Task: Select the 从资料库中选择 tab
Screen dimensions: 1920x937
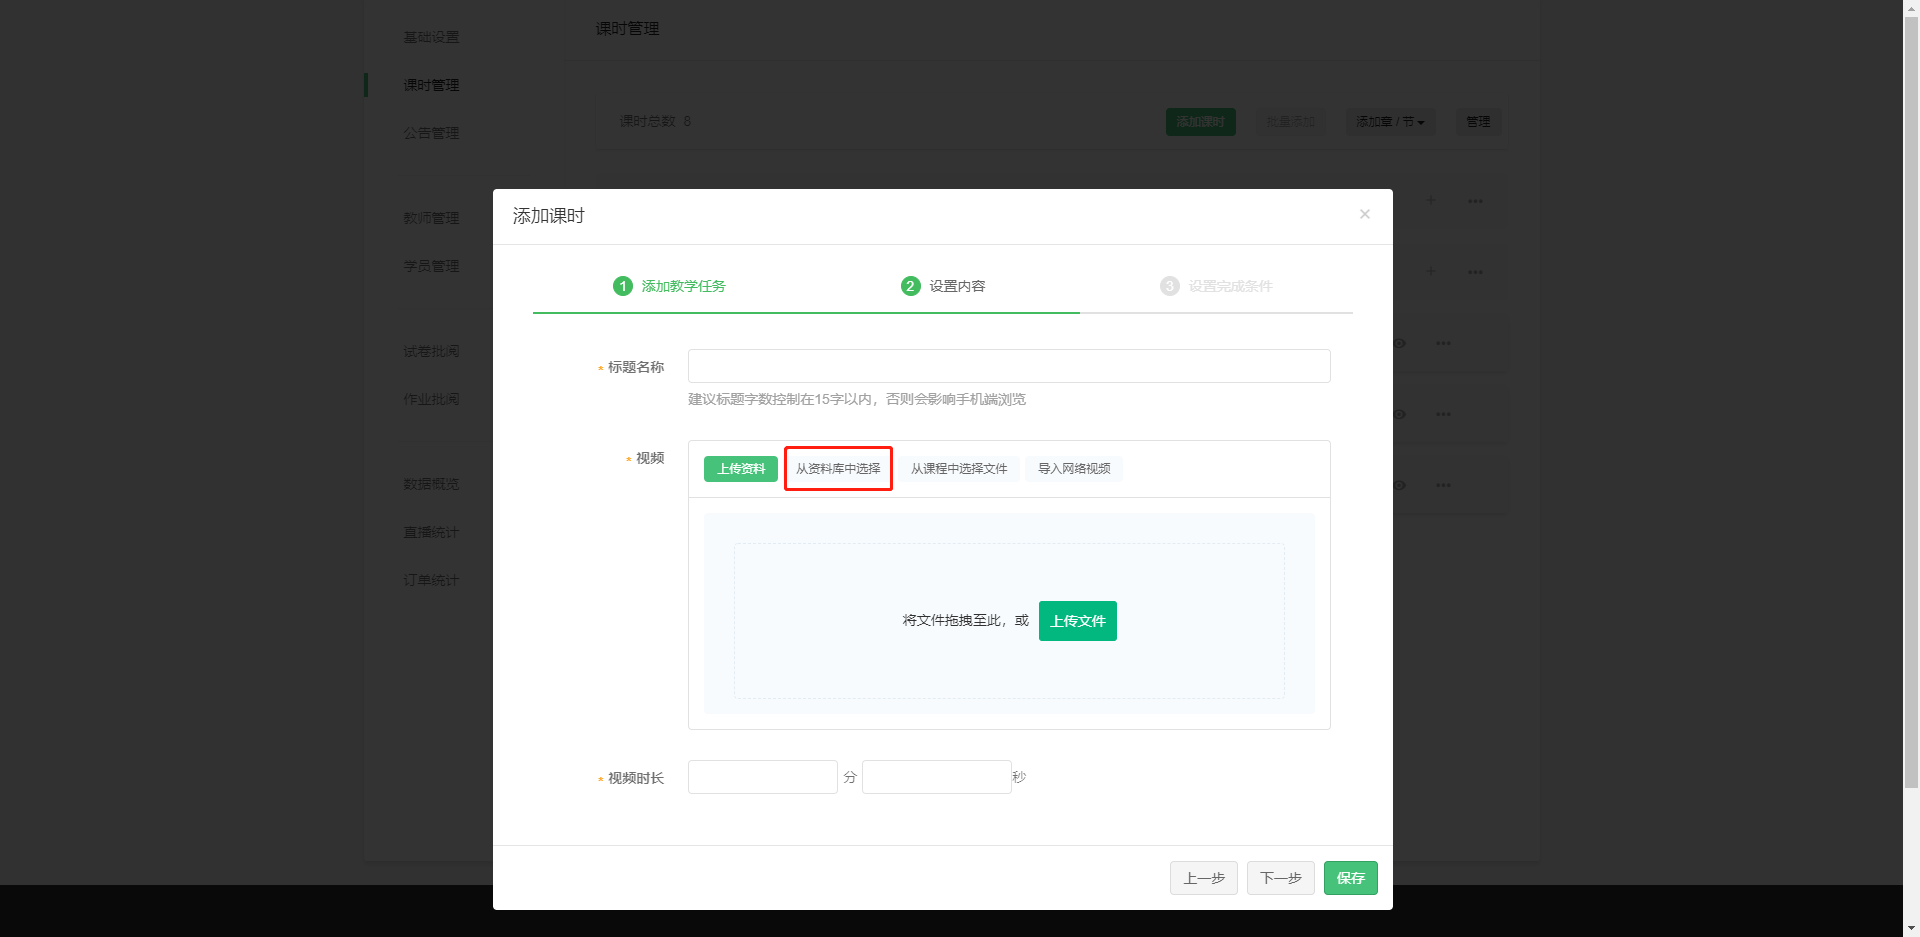Action: 838,469
